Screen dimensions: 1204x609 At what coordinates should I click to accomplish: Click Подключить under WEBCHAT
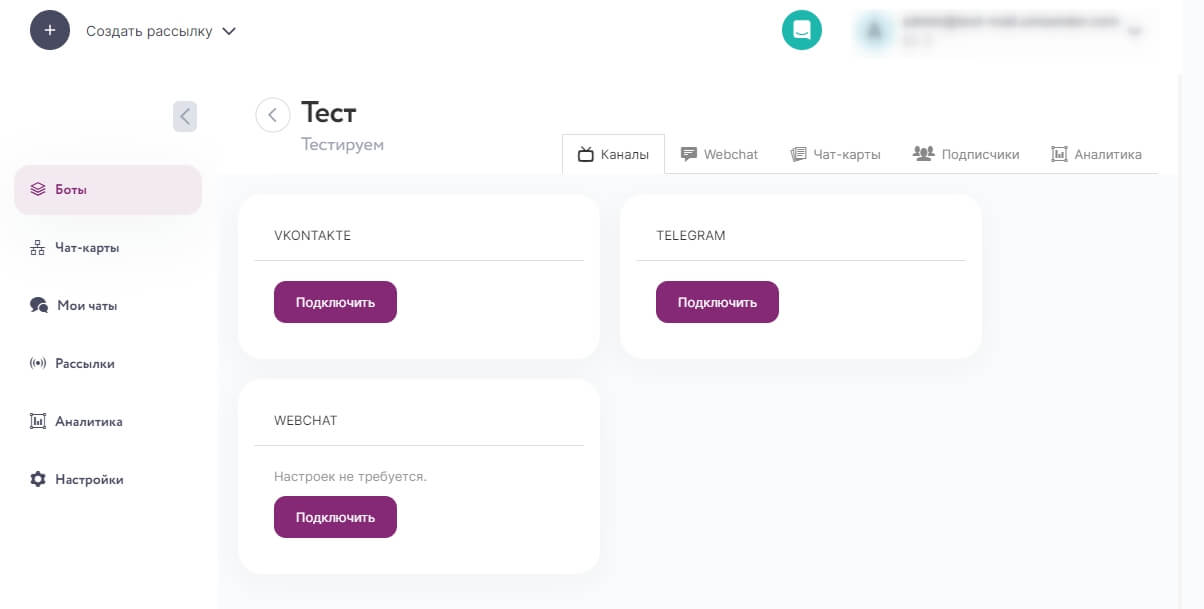tap(335, 517)
